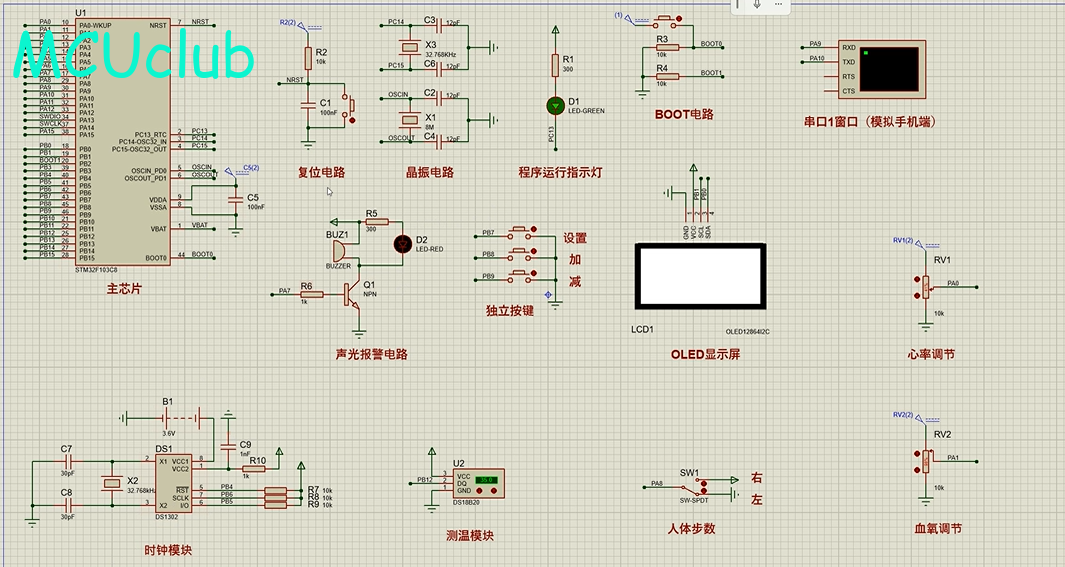
Task: Select resistor R6 1k on PA7
Action: coord(312,294)
